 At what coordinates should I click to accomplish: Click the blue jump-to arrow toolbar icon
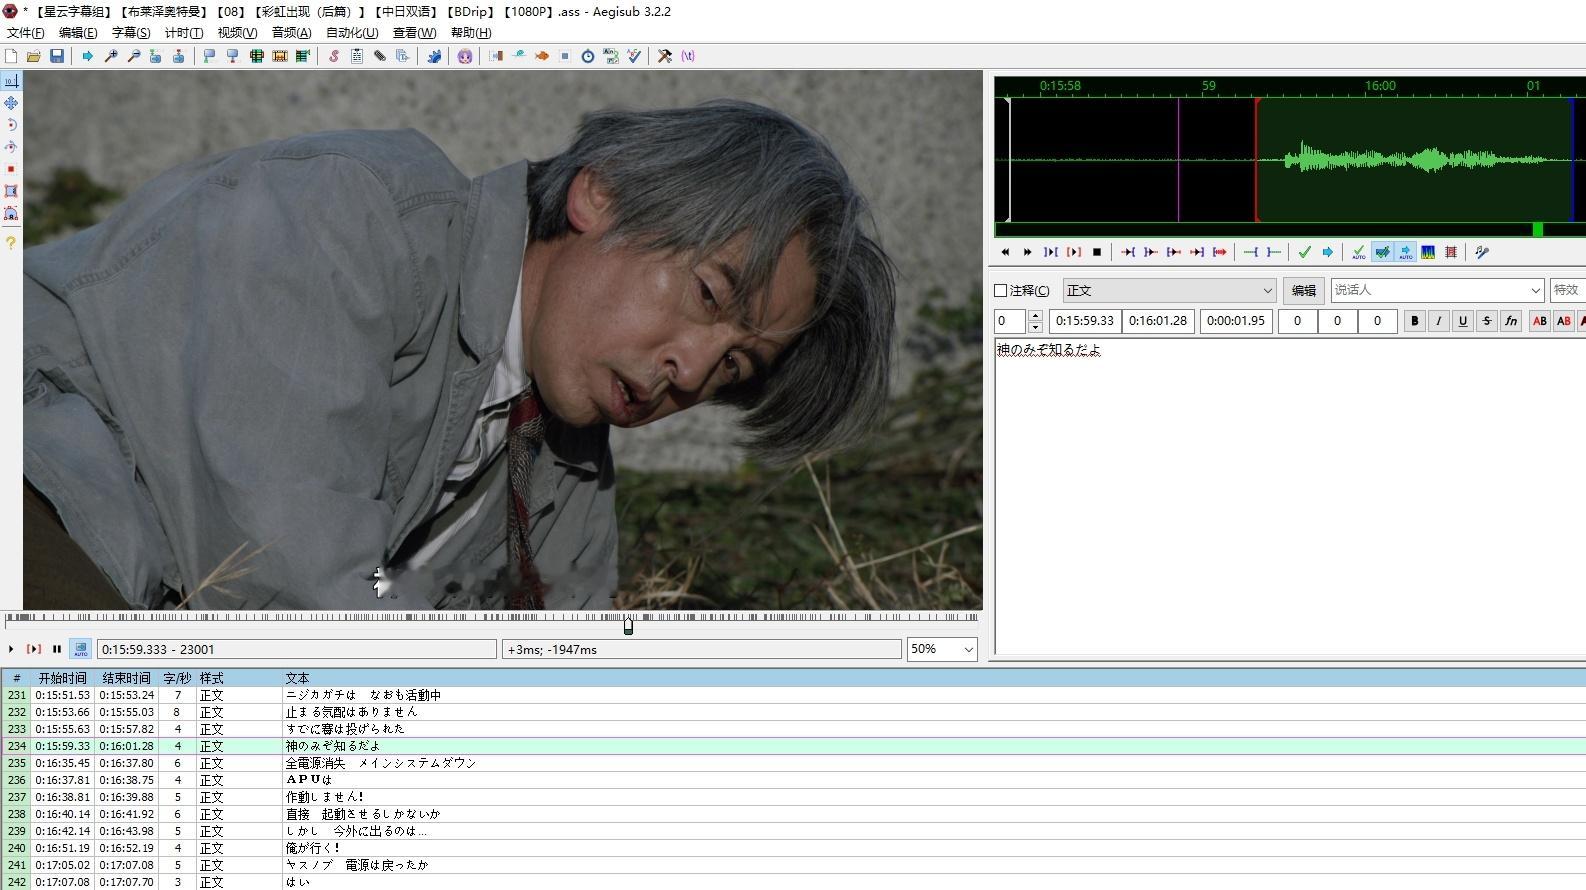tap(88, 56)
